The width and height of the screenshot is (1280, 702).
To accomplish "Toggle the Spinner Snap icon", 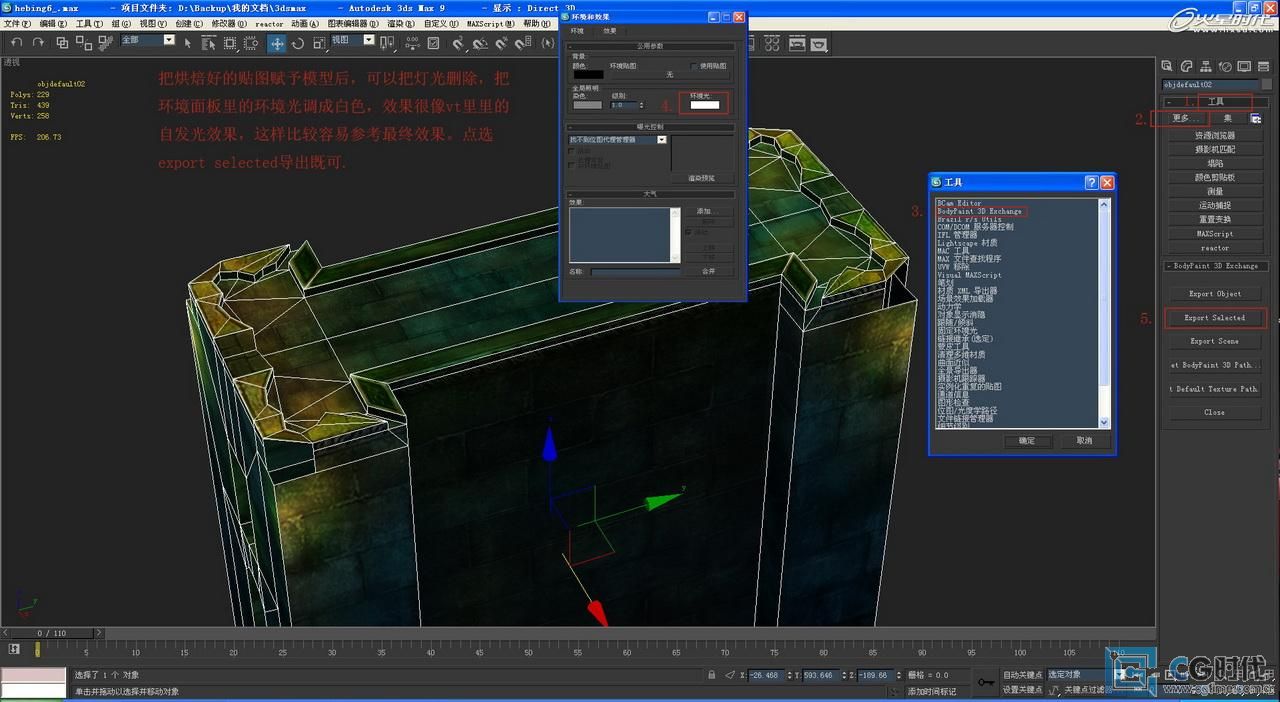I will click(523, 43).
